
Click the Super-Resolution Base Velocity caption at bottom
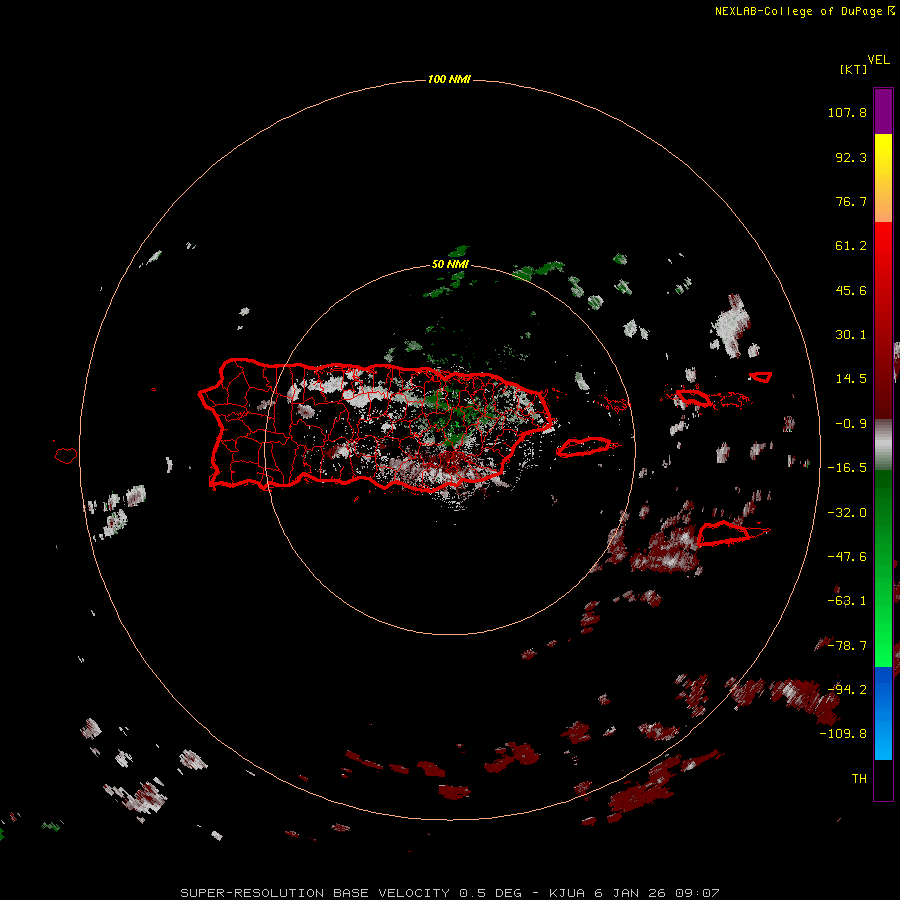[449, 893]
